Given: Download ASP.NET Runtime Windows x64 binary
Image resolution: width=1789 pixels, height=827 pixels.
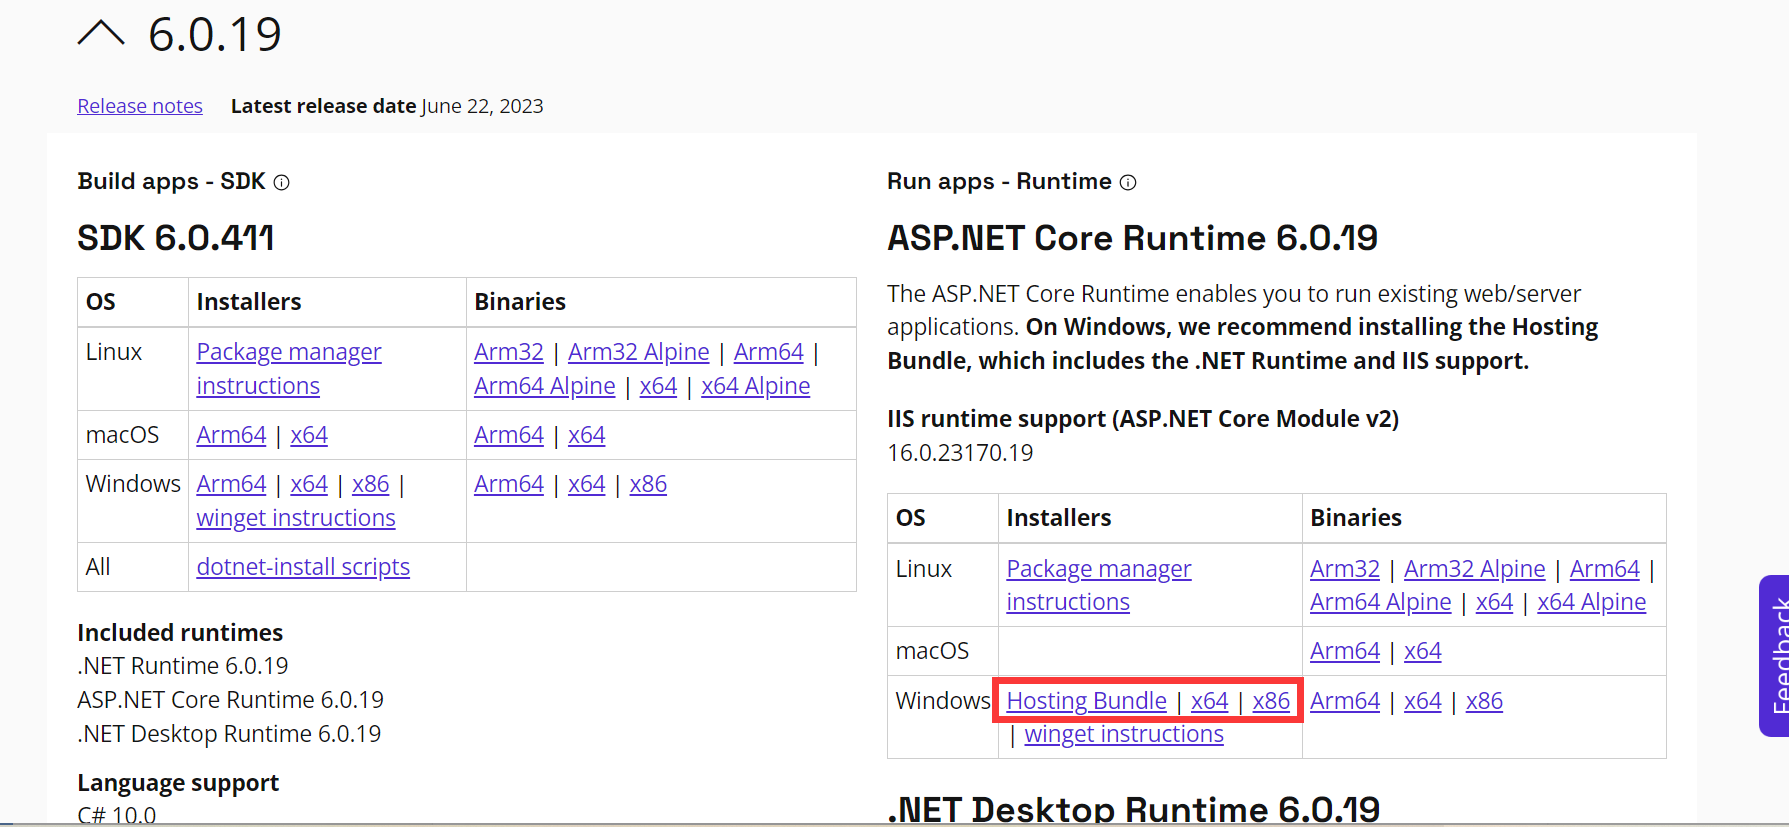Looking at the screenshot, I should coord(1423,701).
